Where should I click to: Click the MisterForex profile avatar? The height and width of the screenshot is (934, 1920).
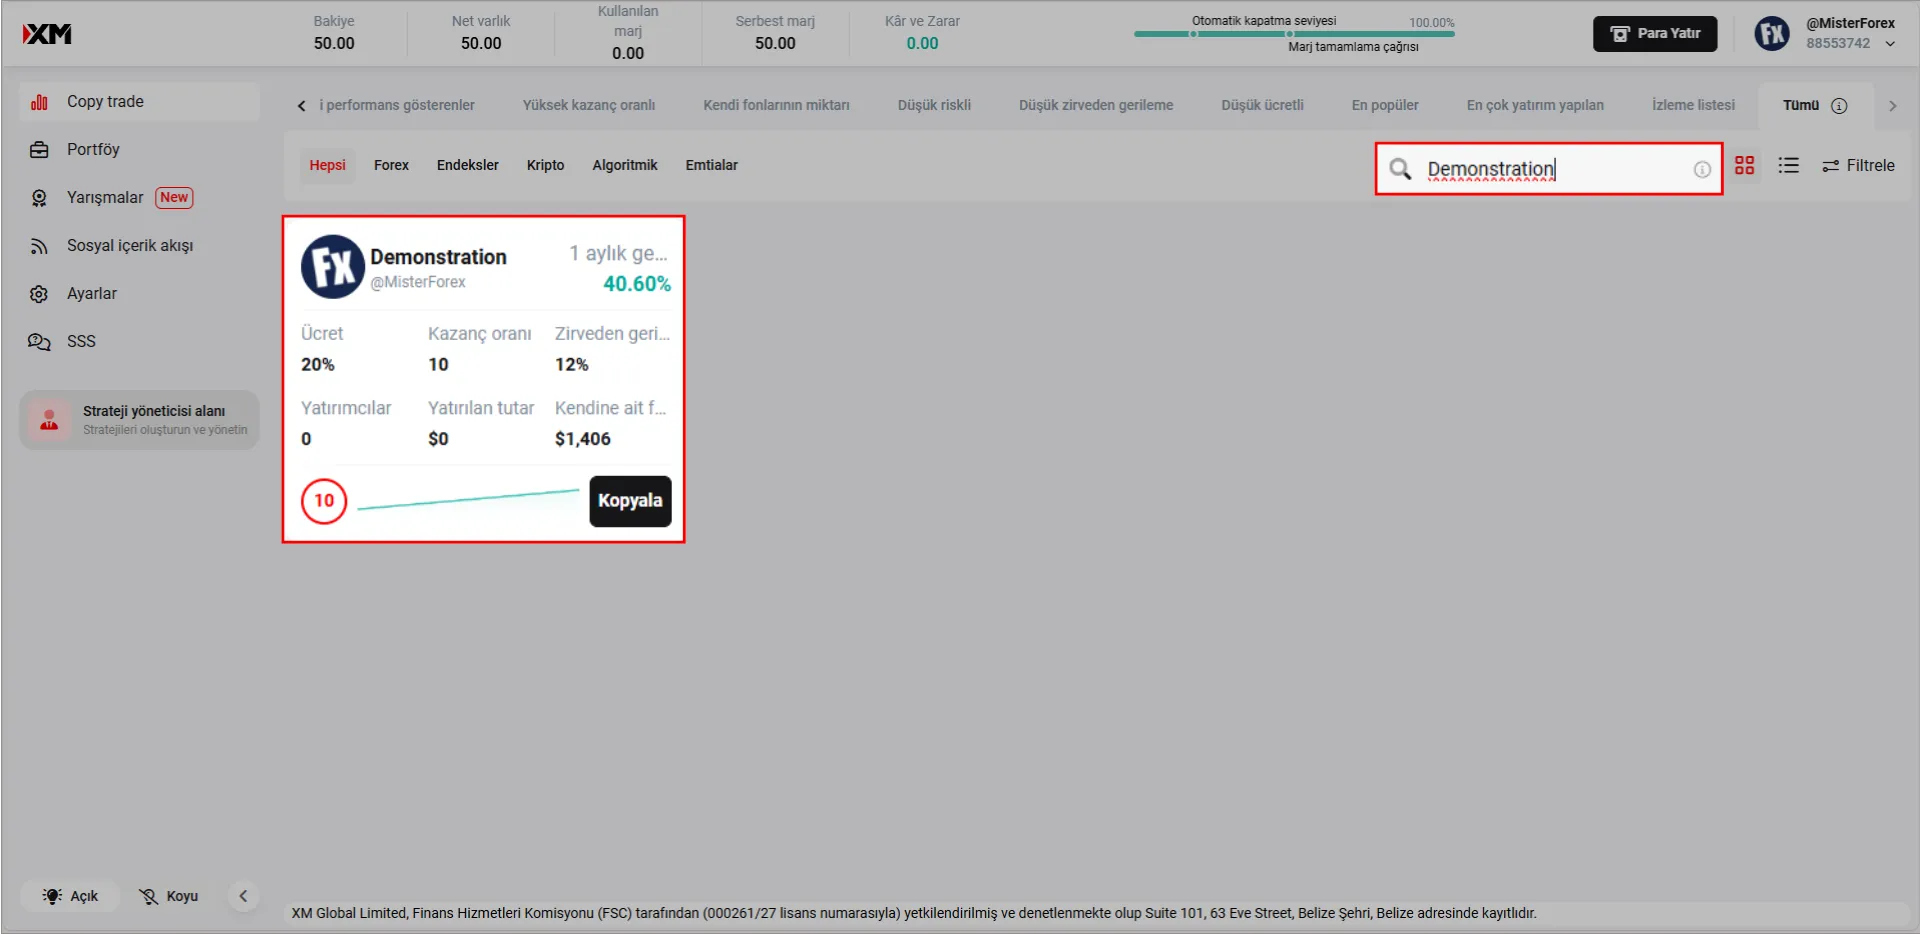click(x=1772, y=34)
